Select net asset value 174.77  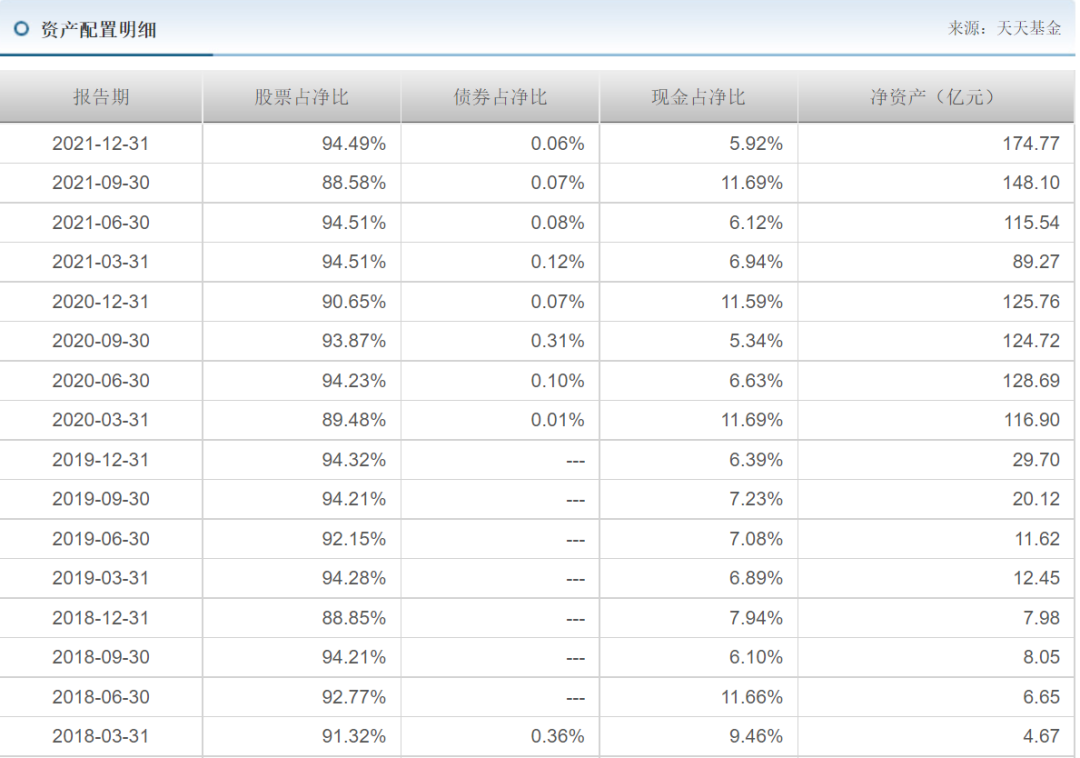click(x=1030, y=143)
